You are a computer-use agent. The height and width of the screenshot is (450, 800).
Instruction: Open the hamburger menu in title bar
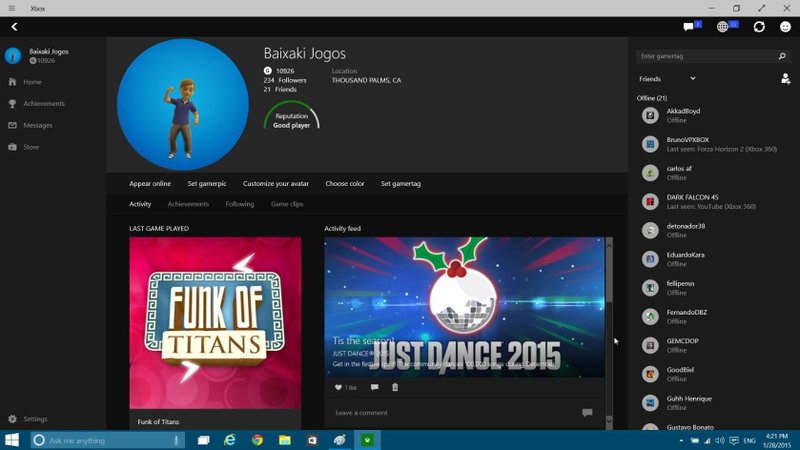click(12, 8)
